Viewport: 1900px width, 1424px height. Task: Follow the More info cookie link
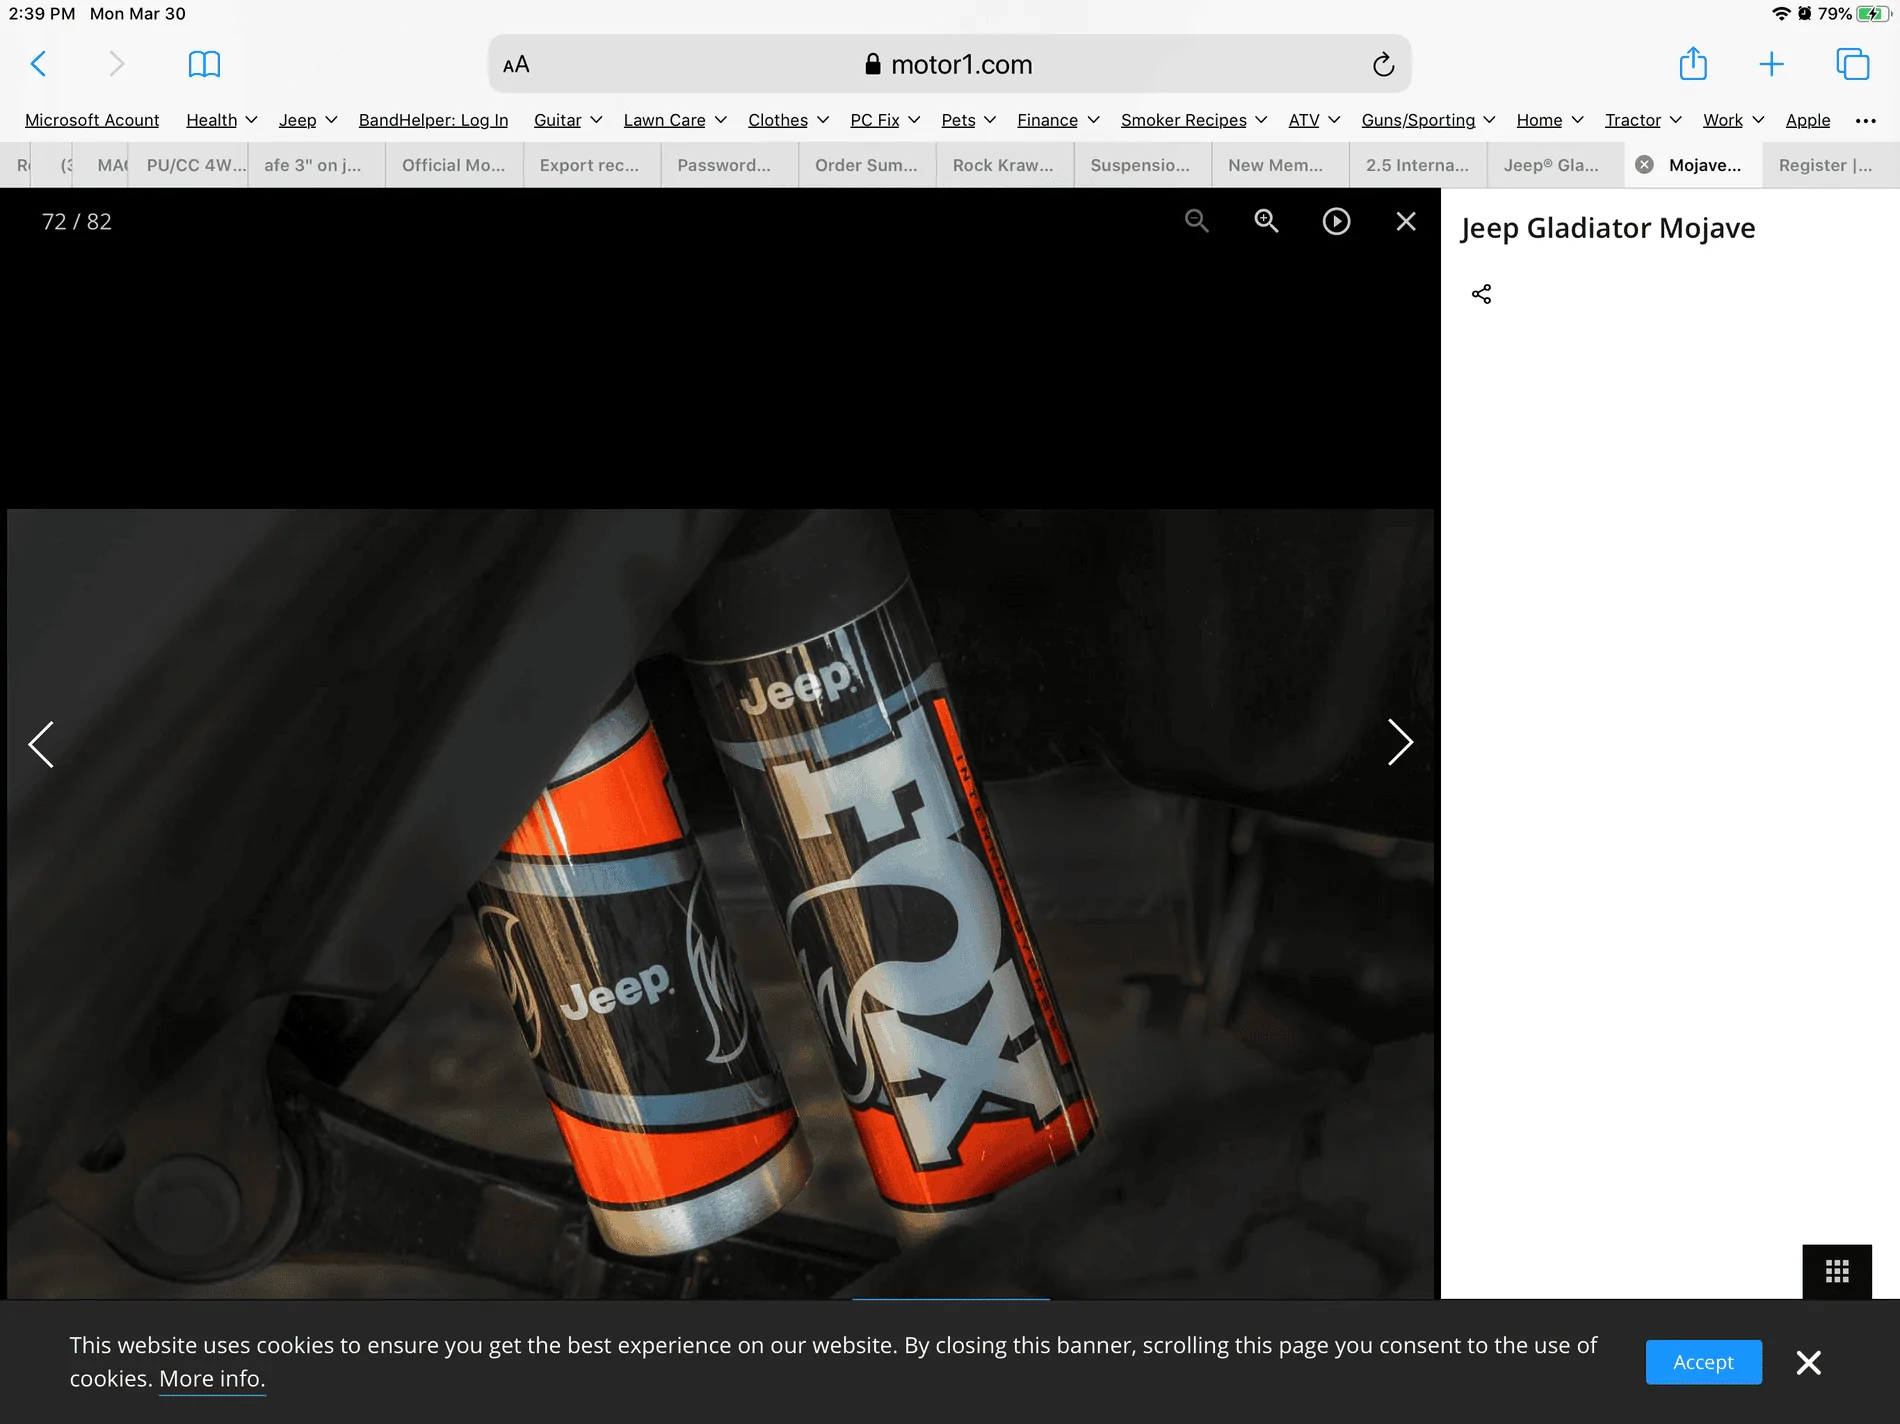(x=212, y=1379)
